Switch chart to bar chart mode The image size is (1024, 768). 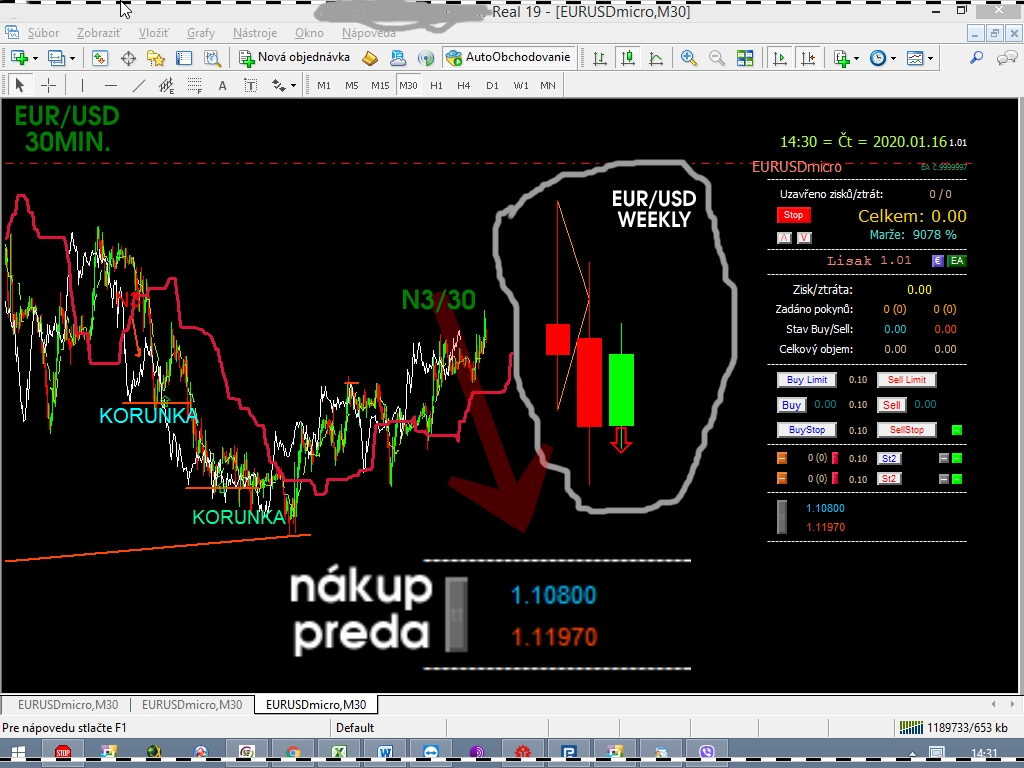click(x=599, y=58)
